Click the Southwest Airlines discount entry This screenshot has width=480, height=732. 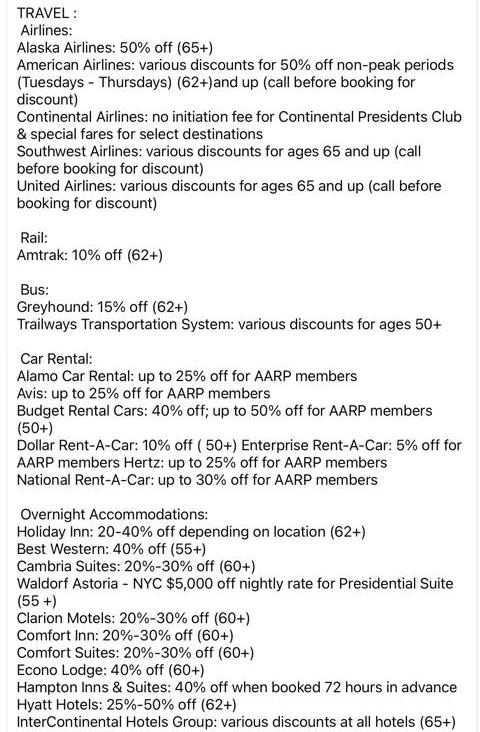coord(219,160)
